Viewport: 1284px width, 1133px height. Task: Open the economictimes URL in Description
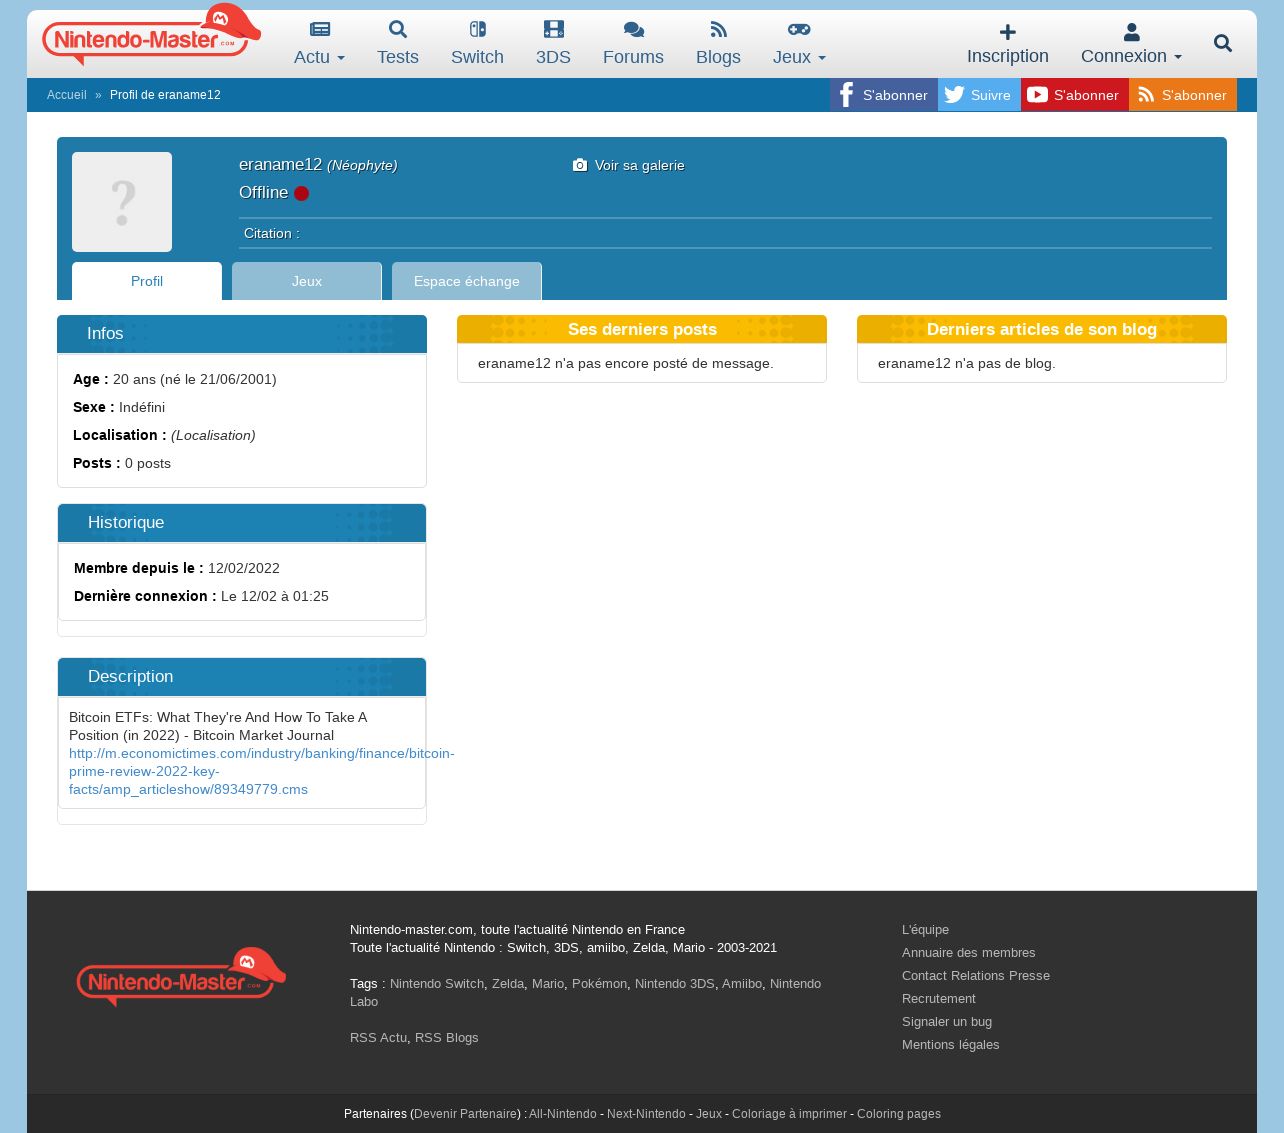tap(262, 771)
